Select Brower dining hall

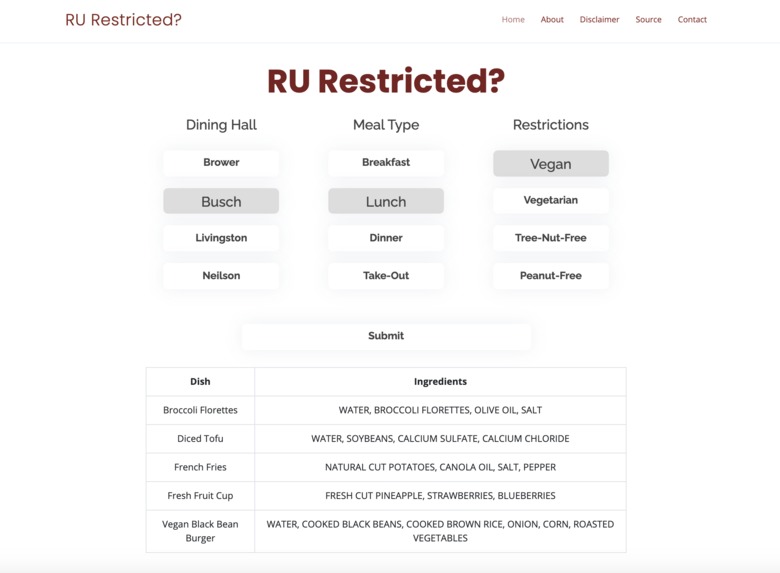pos(221,163)
